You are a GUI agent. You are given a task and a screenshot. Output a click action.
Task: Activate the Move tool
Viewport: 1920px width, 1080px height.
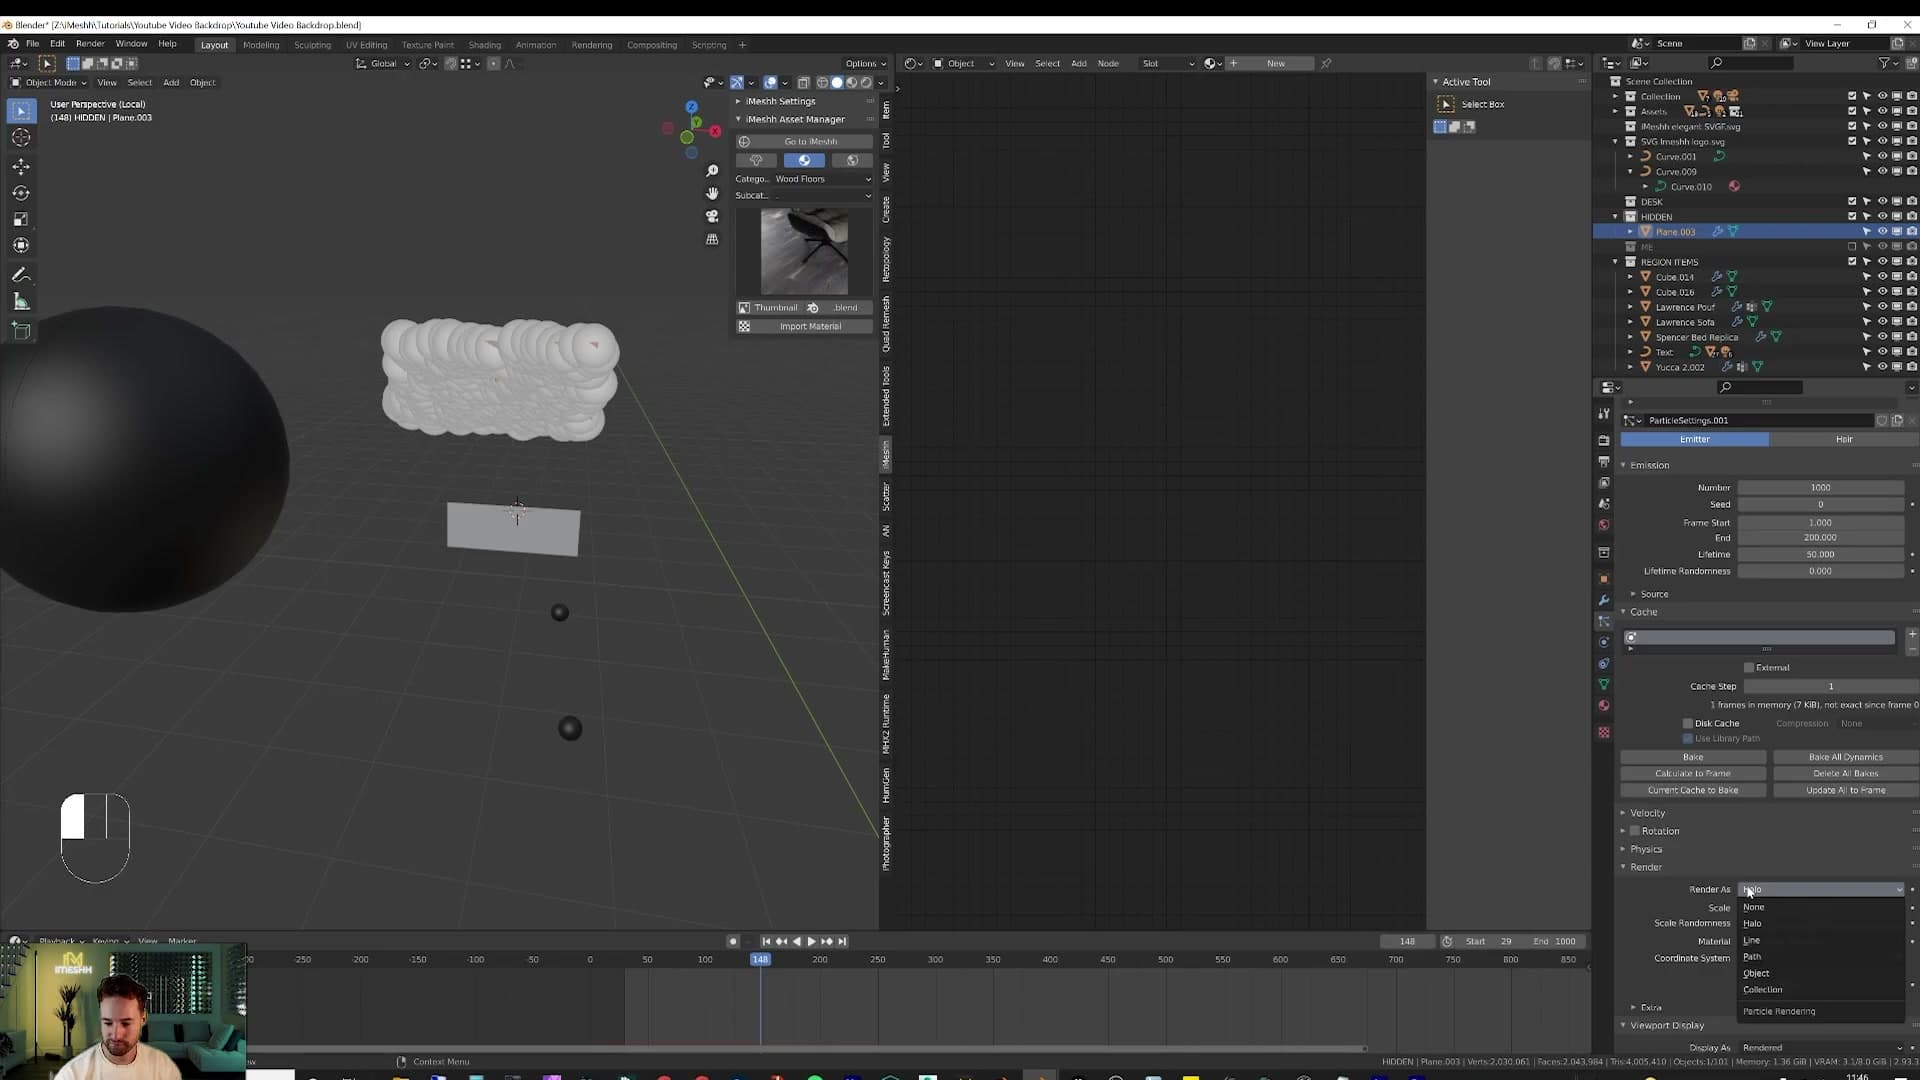click(21, 166)
